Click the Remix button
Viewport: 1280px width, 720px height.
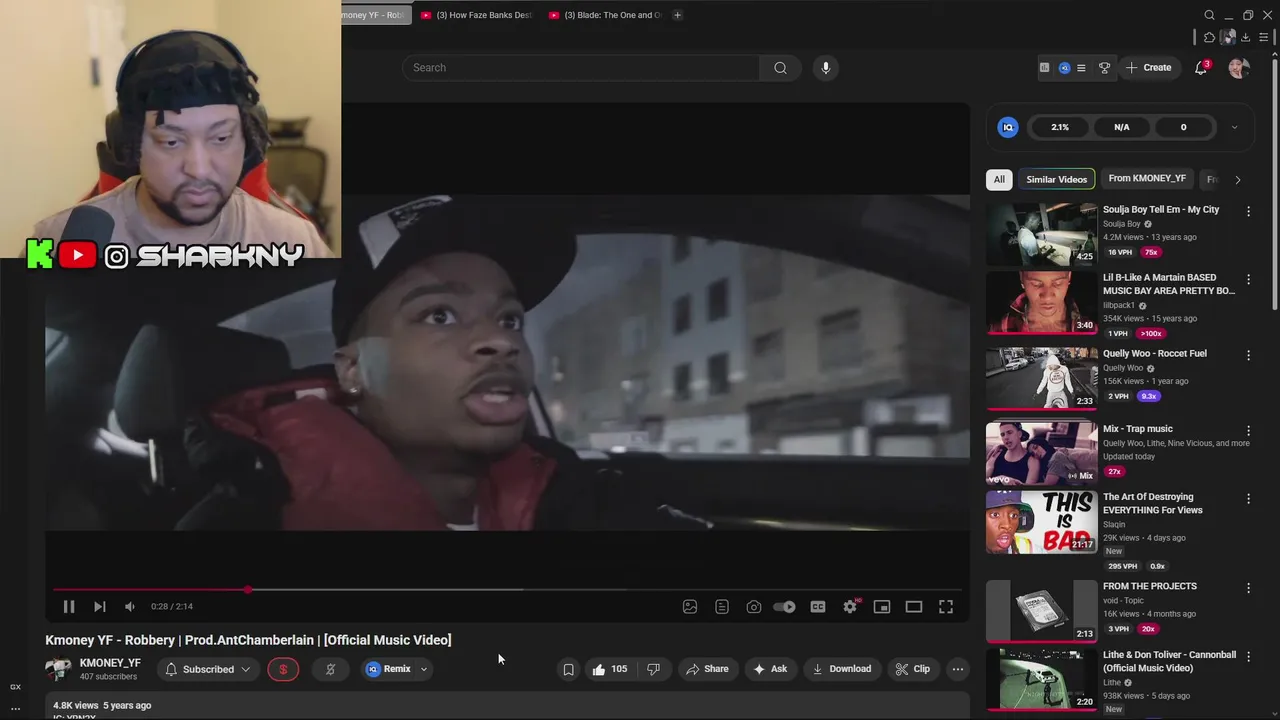point(388,669)
